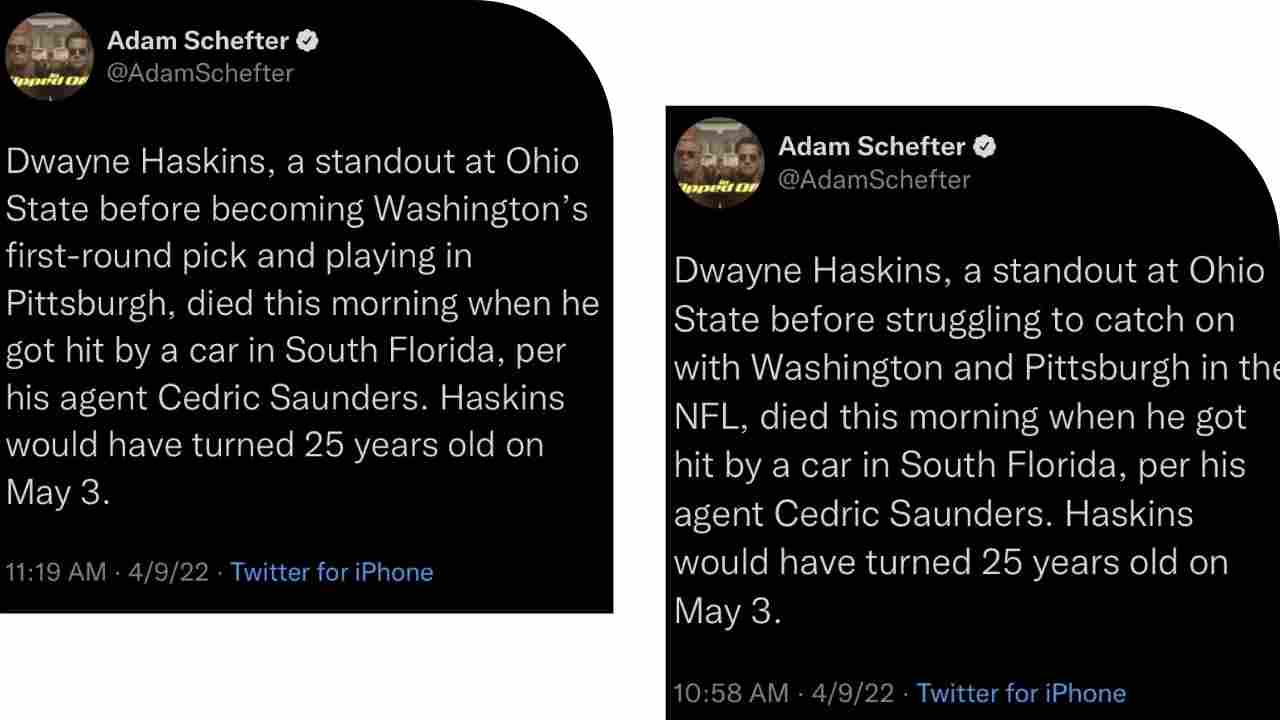Select the 4/9/22 date on the right tweet
Image resolution: width=1280 pixels, height=720 pixels.
tap(851, 692)
